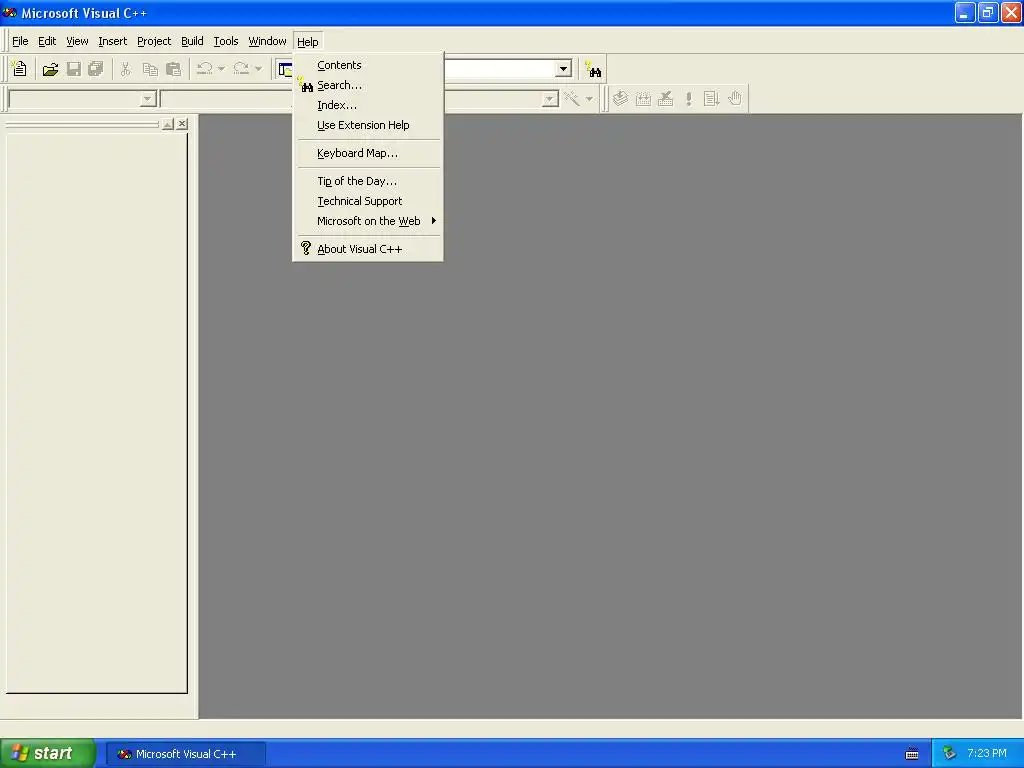This screenshot has height=768, width=1024.
Task: Restore down the Visual C++ window
Action: (x=988, y=12)
